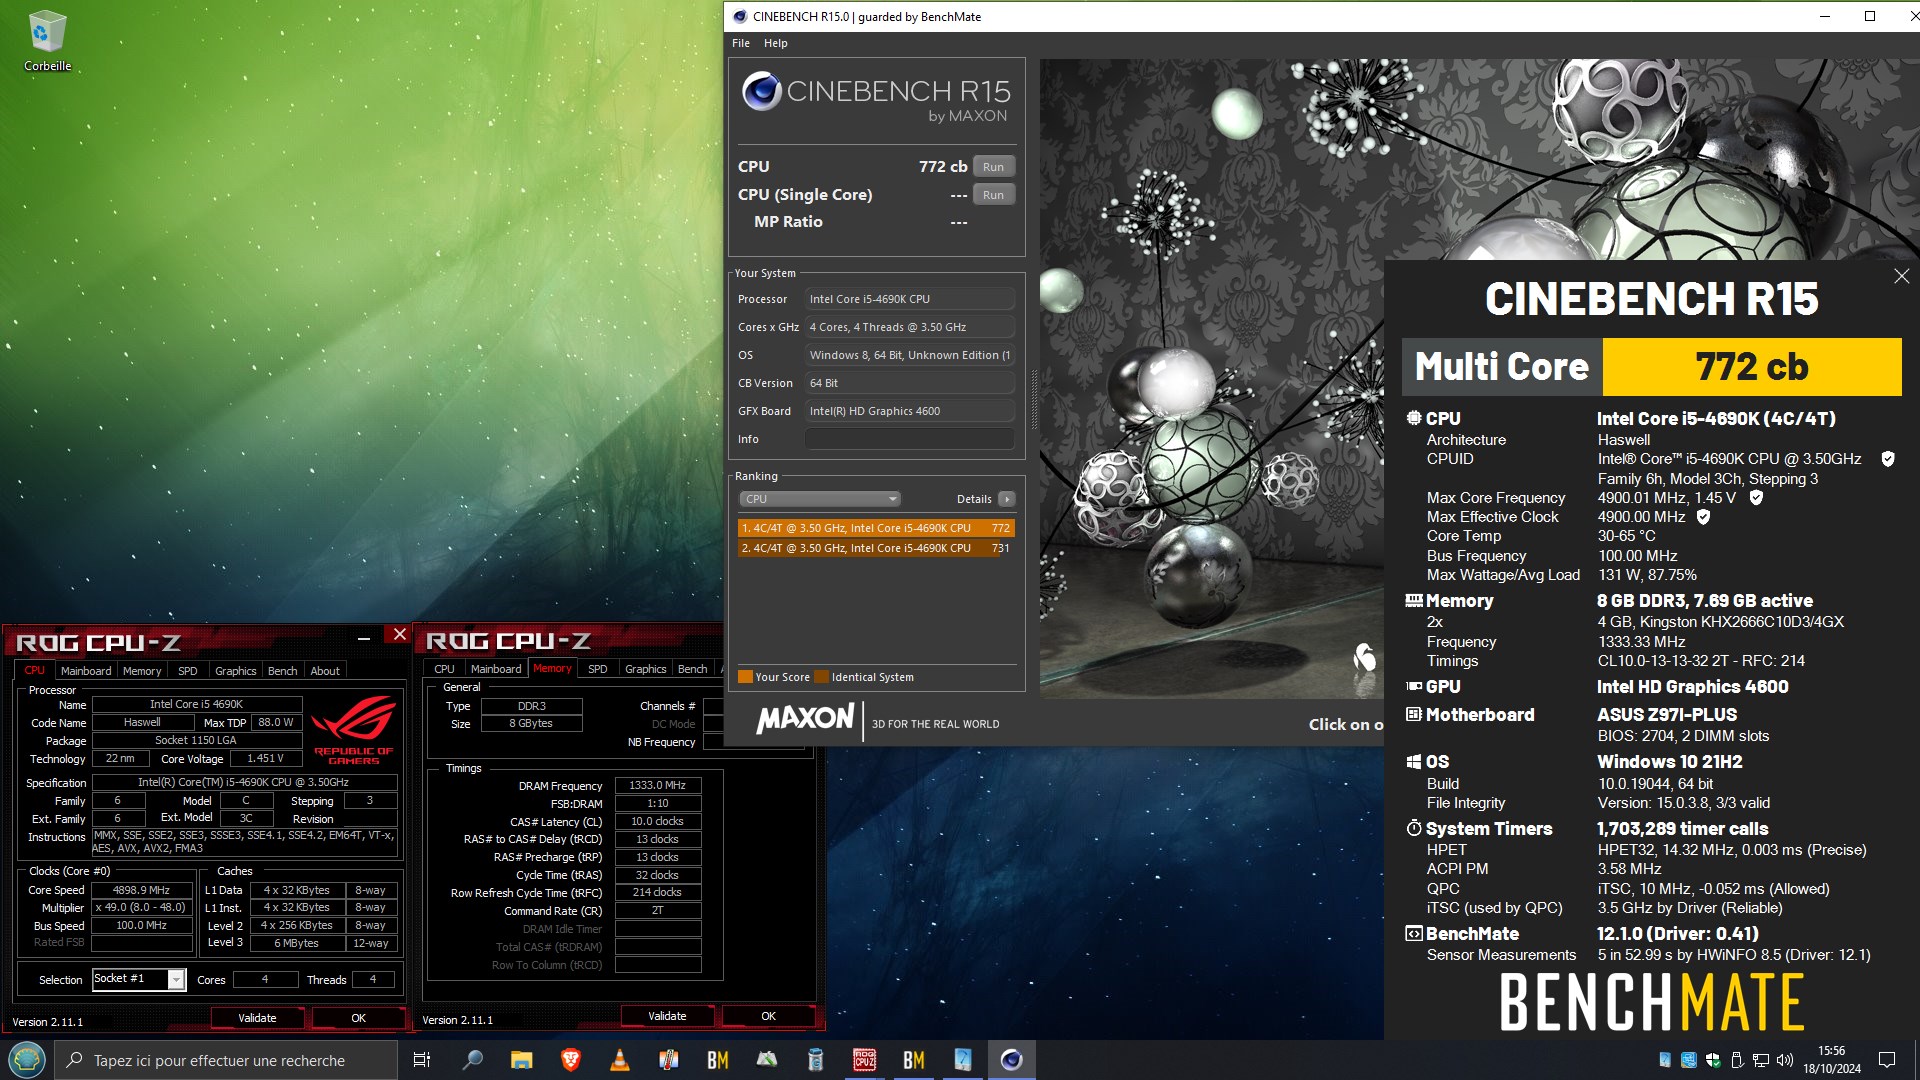Open the File menu in Cinebench
The height and width of the screenshot is (1080, 1920).
tap(741, 43)
